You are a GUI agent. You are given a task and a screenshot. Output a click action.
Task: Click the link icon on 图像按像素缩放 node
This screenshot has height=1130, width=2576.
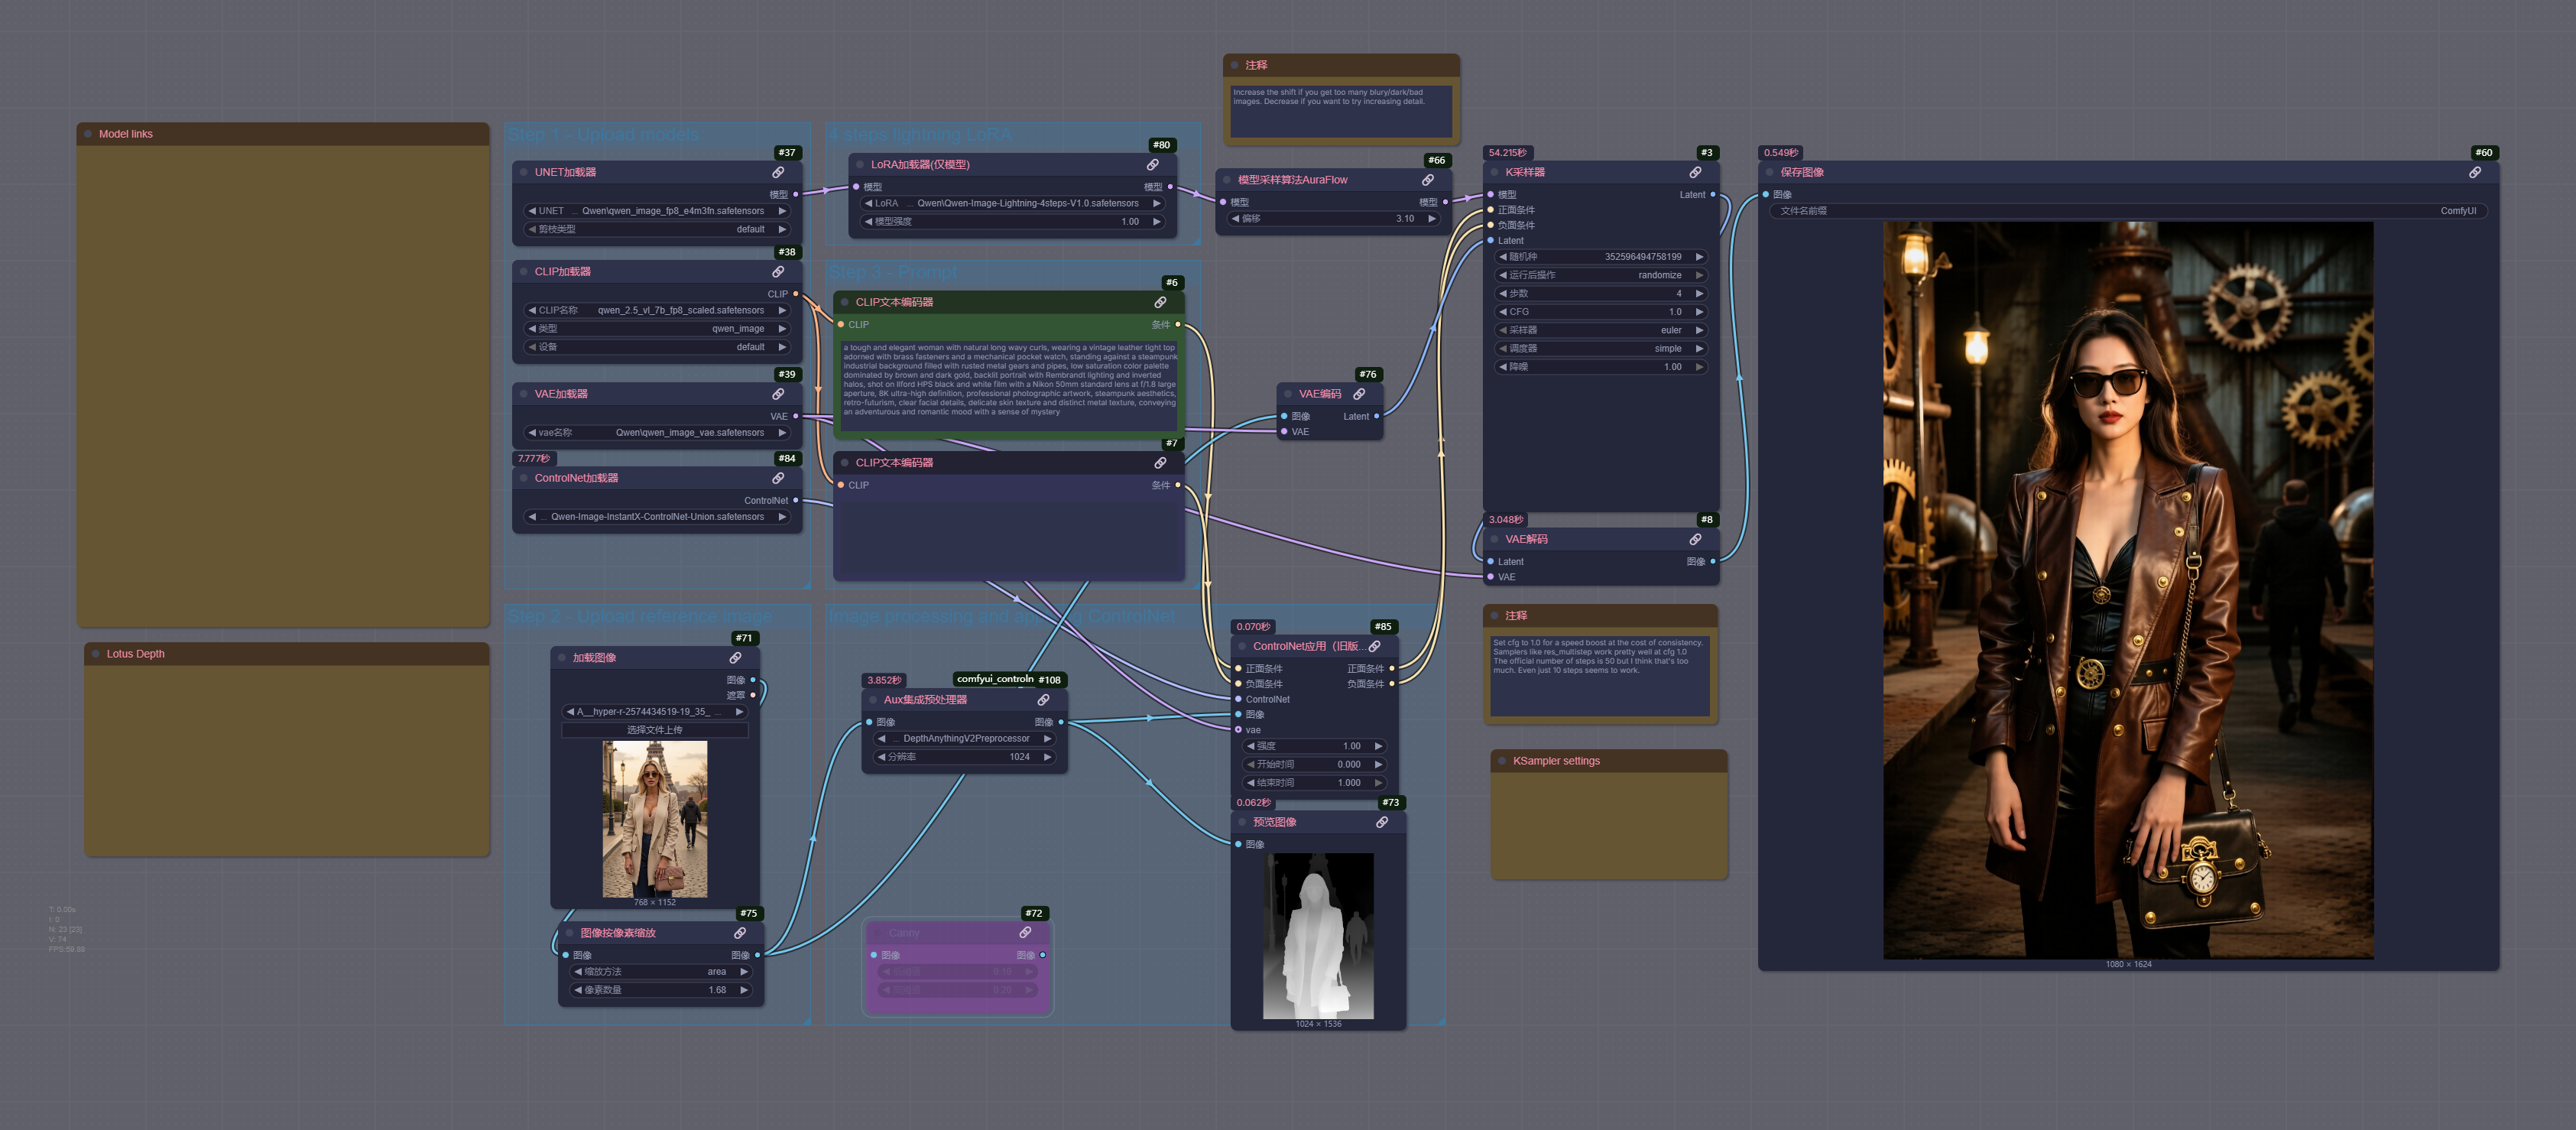click(740, 933)
